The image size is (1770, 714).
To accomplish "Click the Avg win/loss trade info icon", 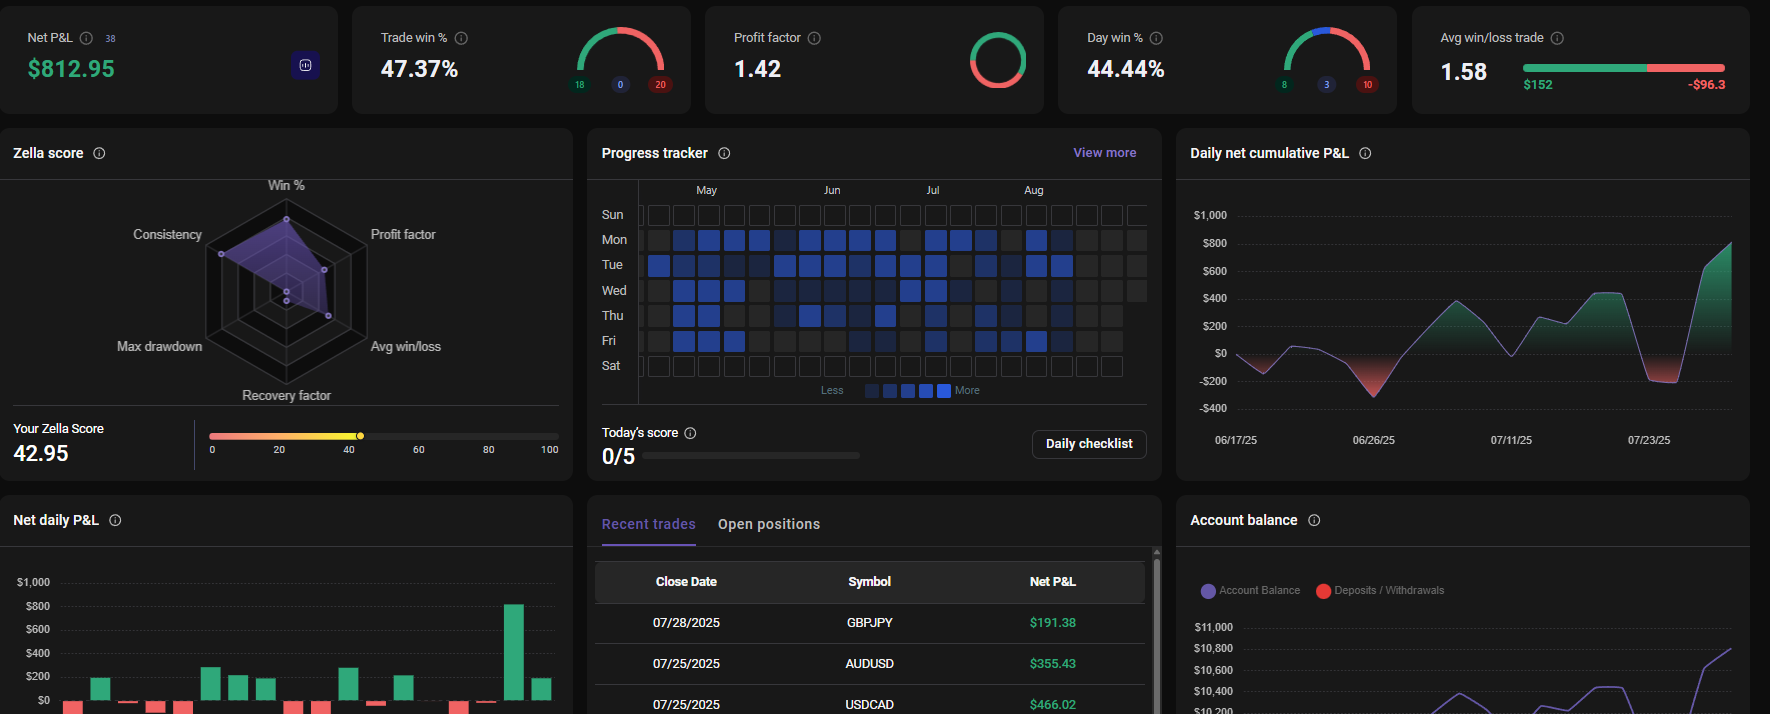I will (x=1557, y=38).
